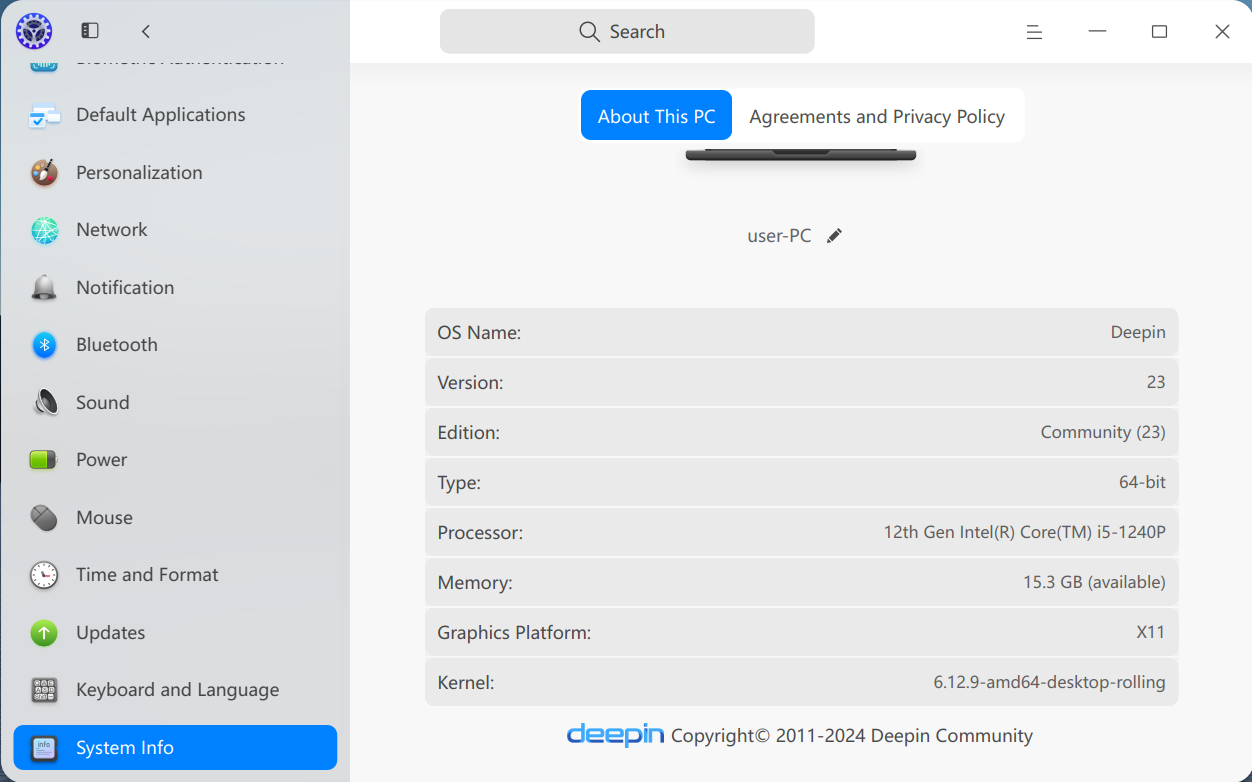Click the laptop image under the tabs
1252x782 pixels.
click(x=801, y=154)
